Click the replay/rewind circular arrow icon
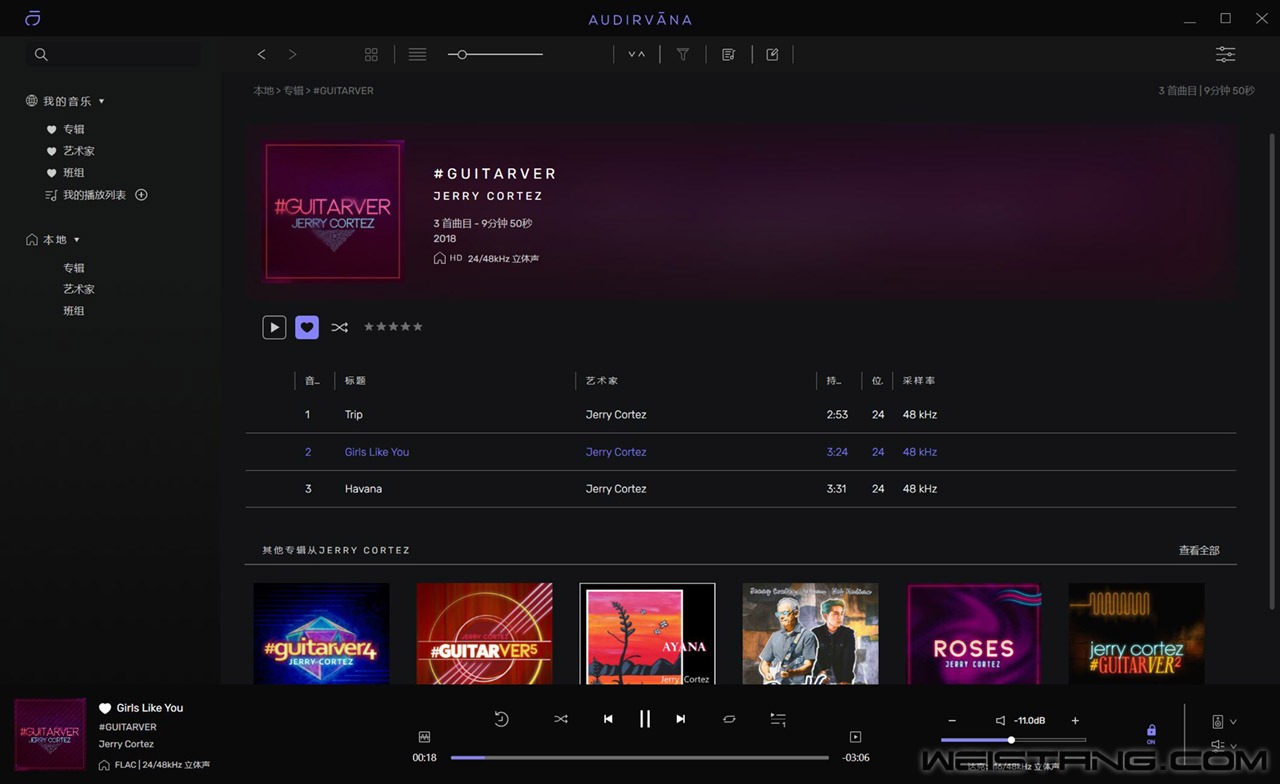This screenshot has width=1280, height=784. click(x=501, y=719)
